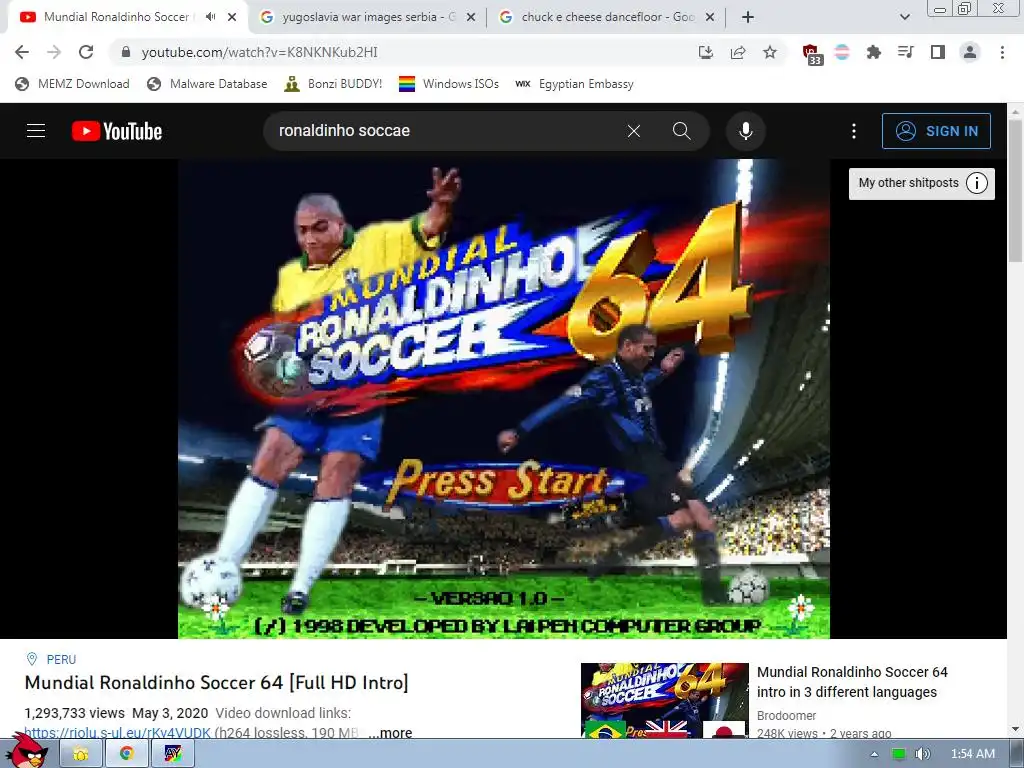
Task: Click the page vertical scrollbar thumb
Action: pos(1016,191)
